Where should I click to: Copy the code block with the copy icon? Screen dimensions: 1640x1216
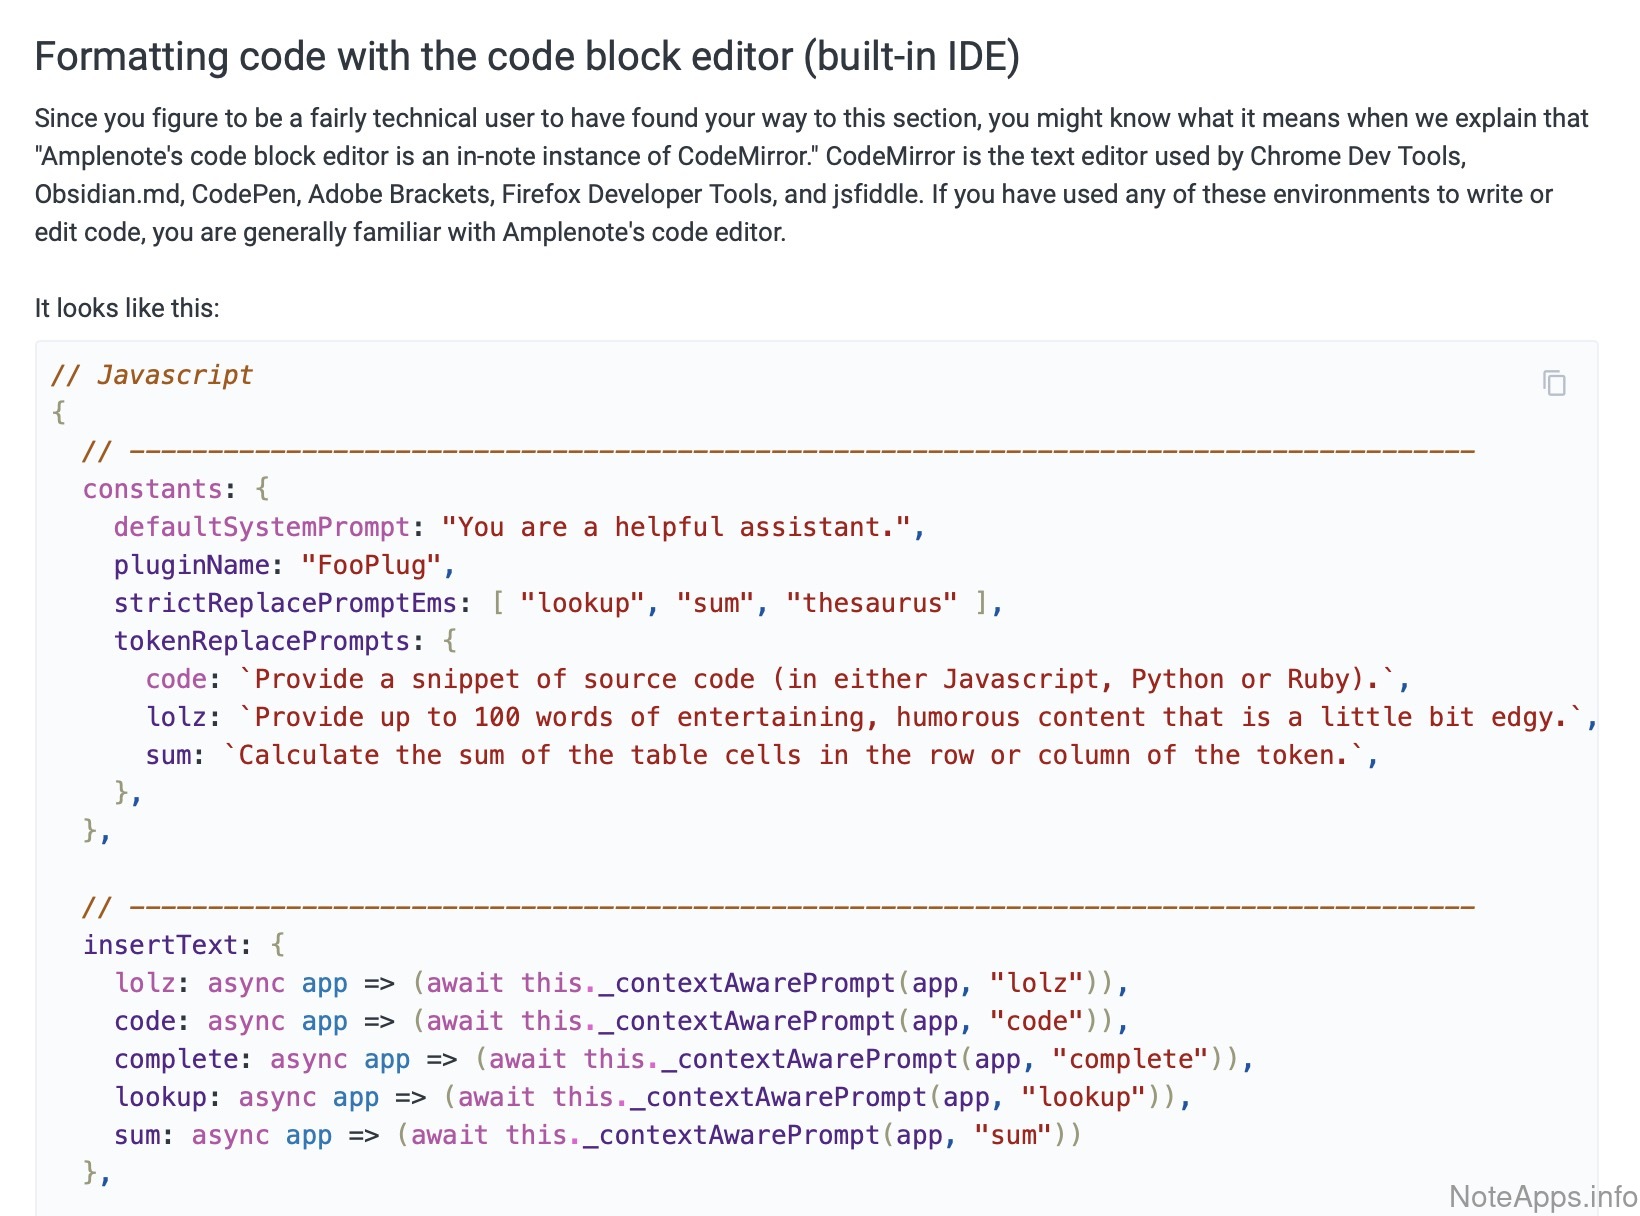pos(1554,383)
